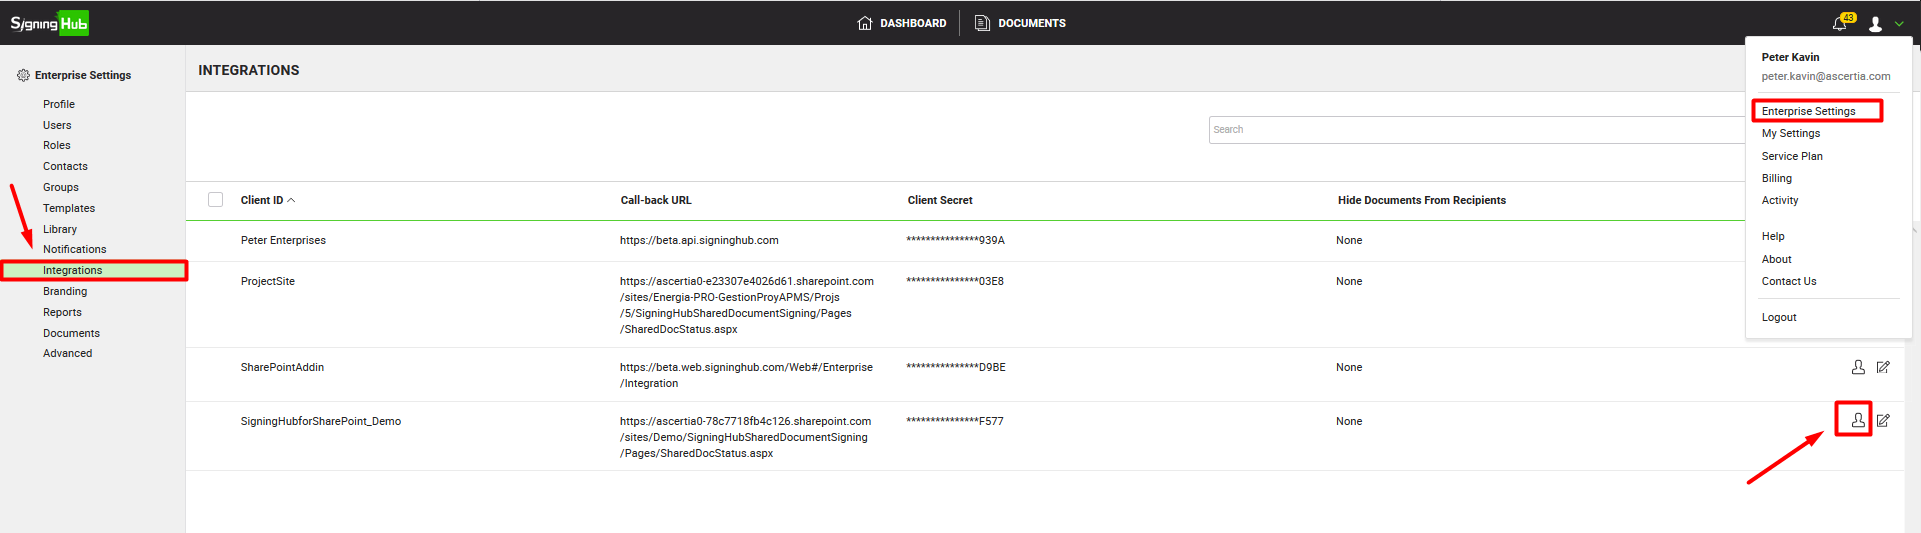Image resolution: width=1921 pixels, height=533 pixels.
Task: Sort by Client ID column arrow
Action: point(291,200)
